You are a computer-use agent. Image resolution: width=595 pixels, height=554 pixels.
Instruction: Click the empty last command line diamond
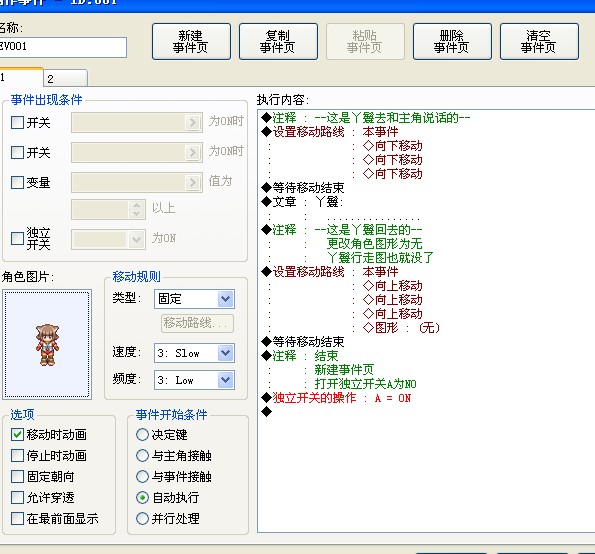tap(267, 412)
